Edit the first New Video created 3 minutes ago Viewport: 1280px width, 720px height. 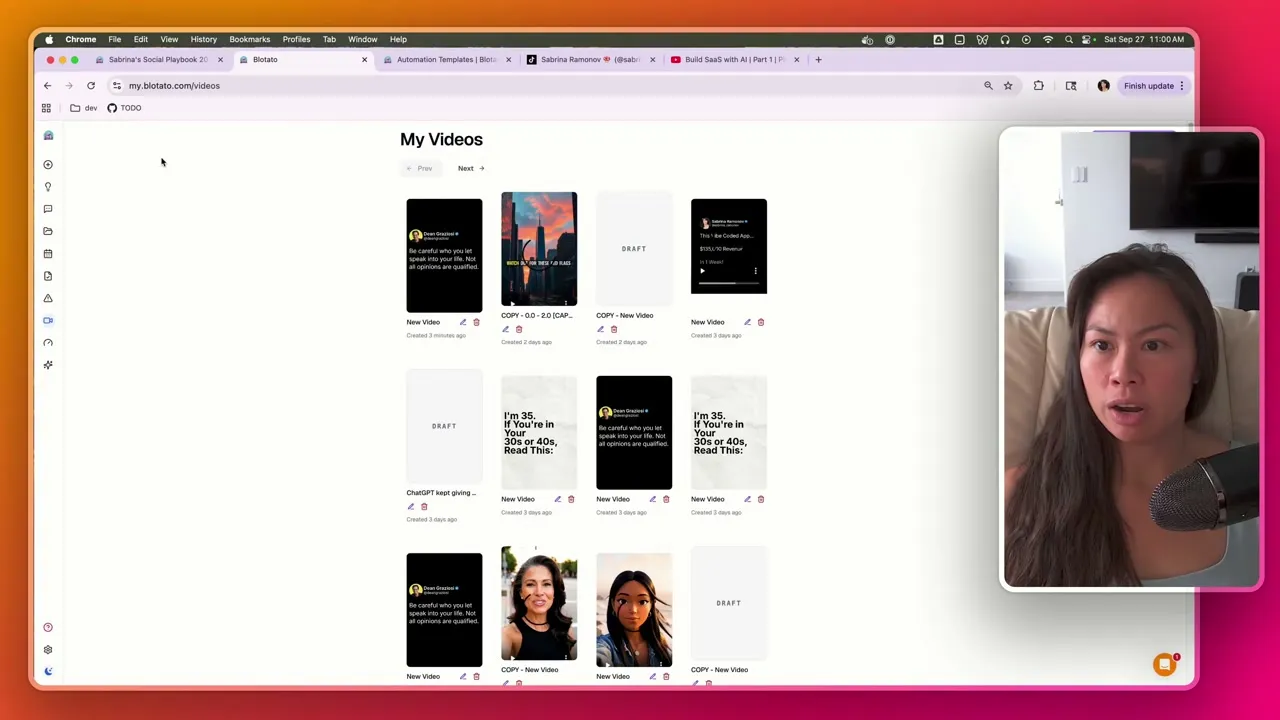point(463,322)
